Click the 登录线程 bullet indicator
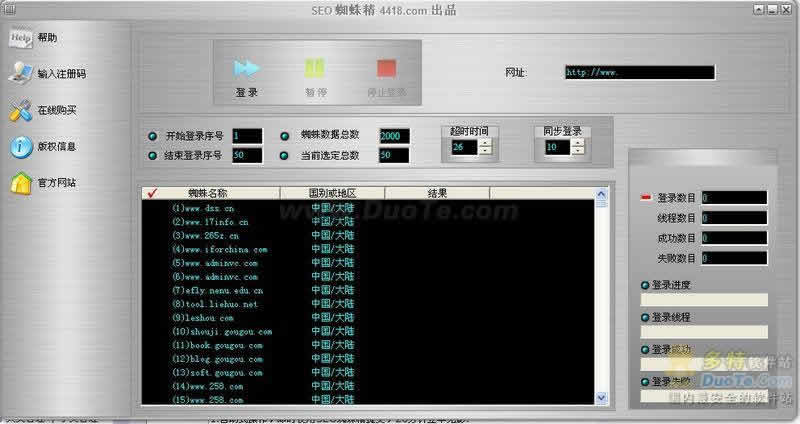 coord(645,317)
